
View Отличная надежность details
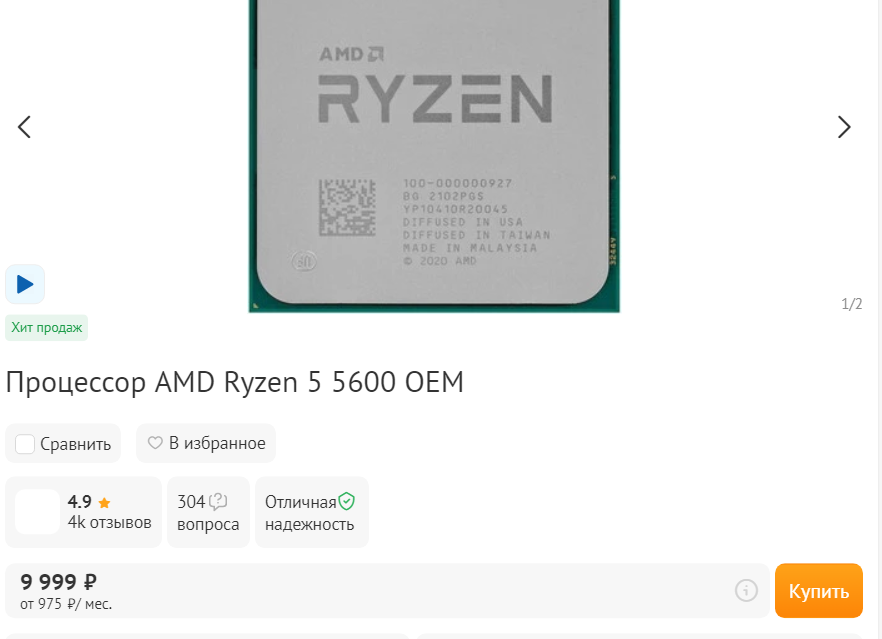312,512
